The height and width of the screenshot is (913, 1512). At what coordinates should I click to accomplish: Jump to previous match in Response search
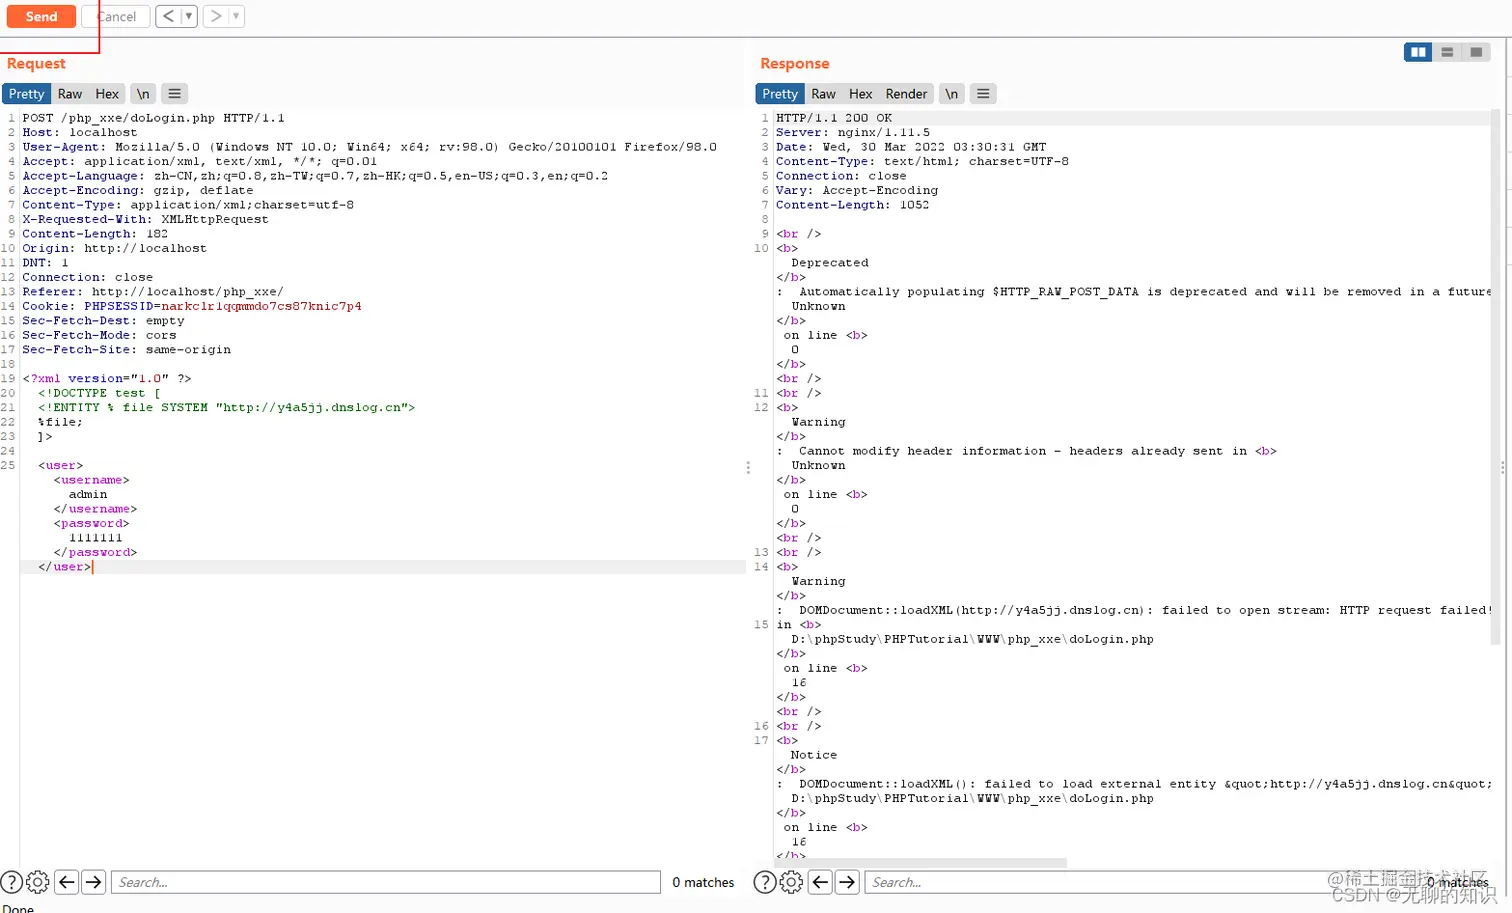[820, 882]
